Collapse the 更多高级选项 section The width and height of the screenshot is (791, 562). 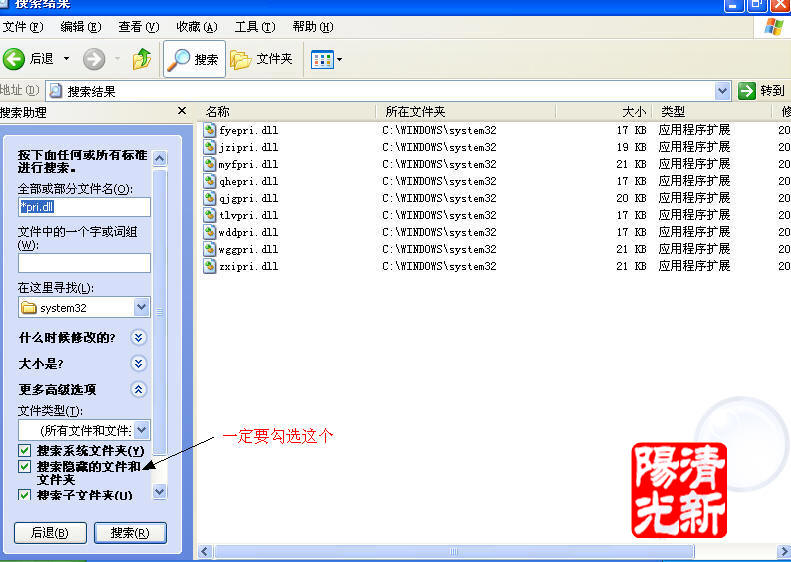click(x=138, y=389)
